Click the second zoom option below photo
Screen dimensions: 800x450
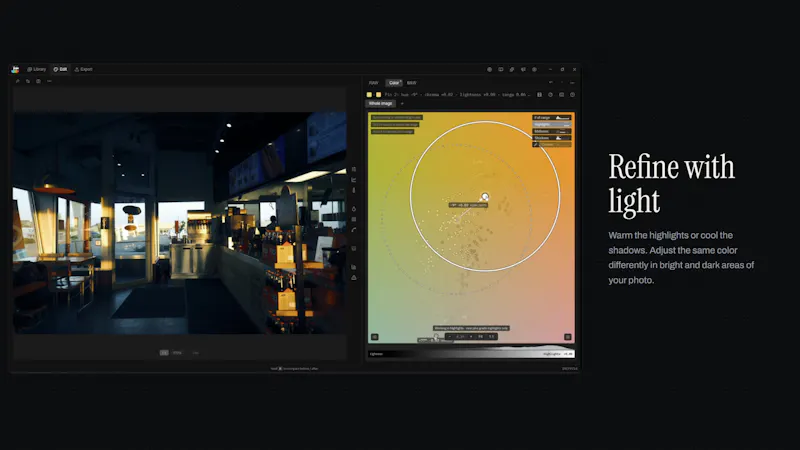click(x=177, y=353)
